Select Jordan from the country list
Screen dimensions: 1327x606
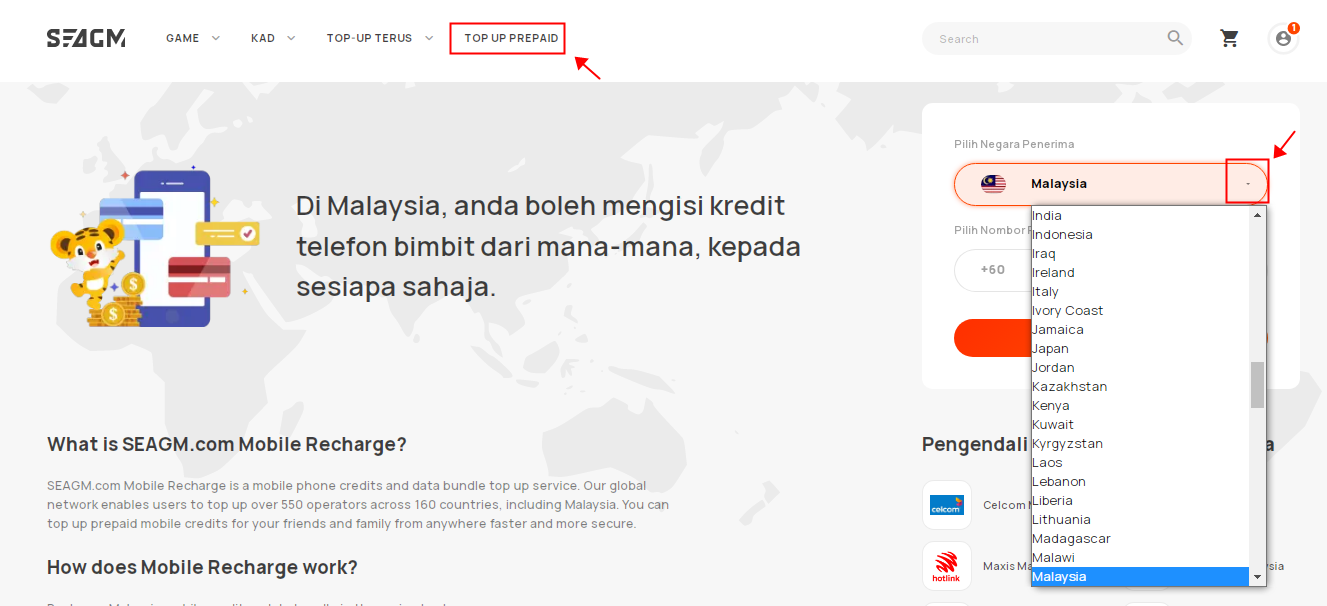pyautogui.click(x=1140, y=368)
